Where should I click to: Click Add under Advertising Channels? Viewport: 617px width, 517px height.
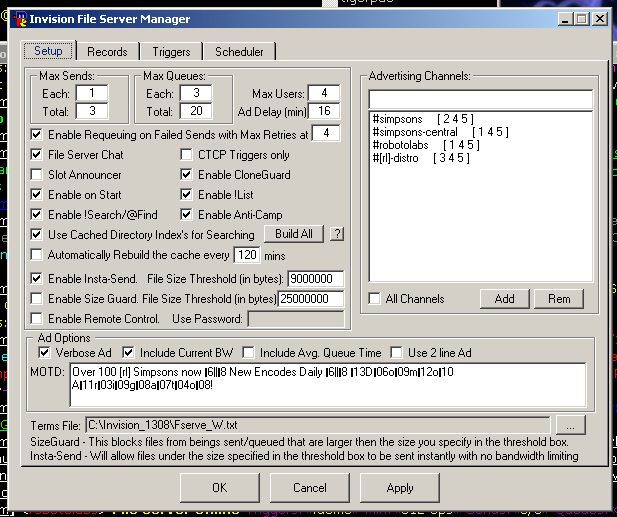[504, 299]
